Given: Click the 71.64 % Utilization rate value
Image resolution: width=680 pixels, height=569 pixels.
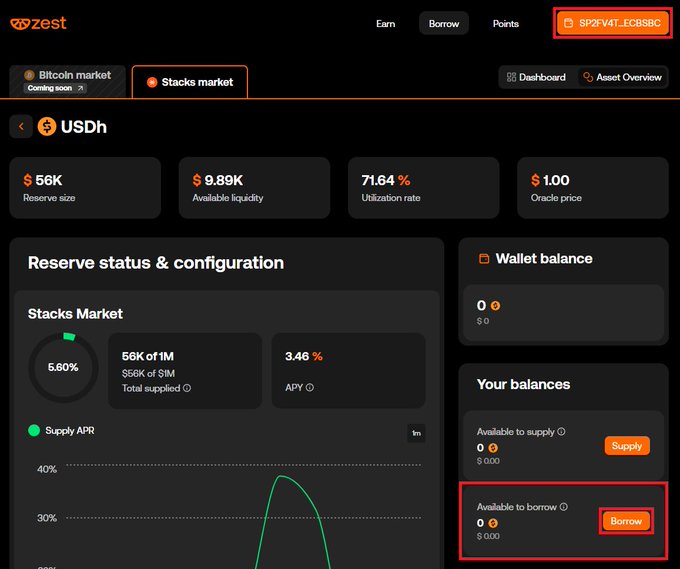Looking at the screenshot, I should click(x=386, y=180).
